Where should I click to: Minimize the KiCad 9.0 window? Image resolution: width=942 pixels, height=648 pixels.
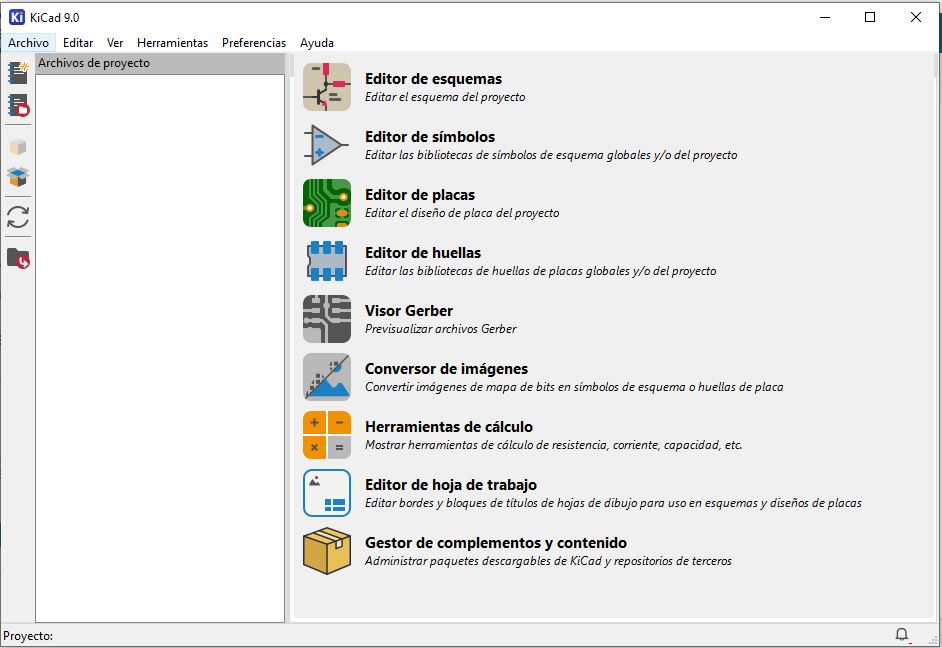click(825, 17)
